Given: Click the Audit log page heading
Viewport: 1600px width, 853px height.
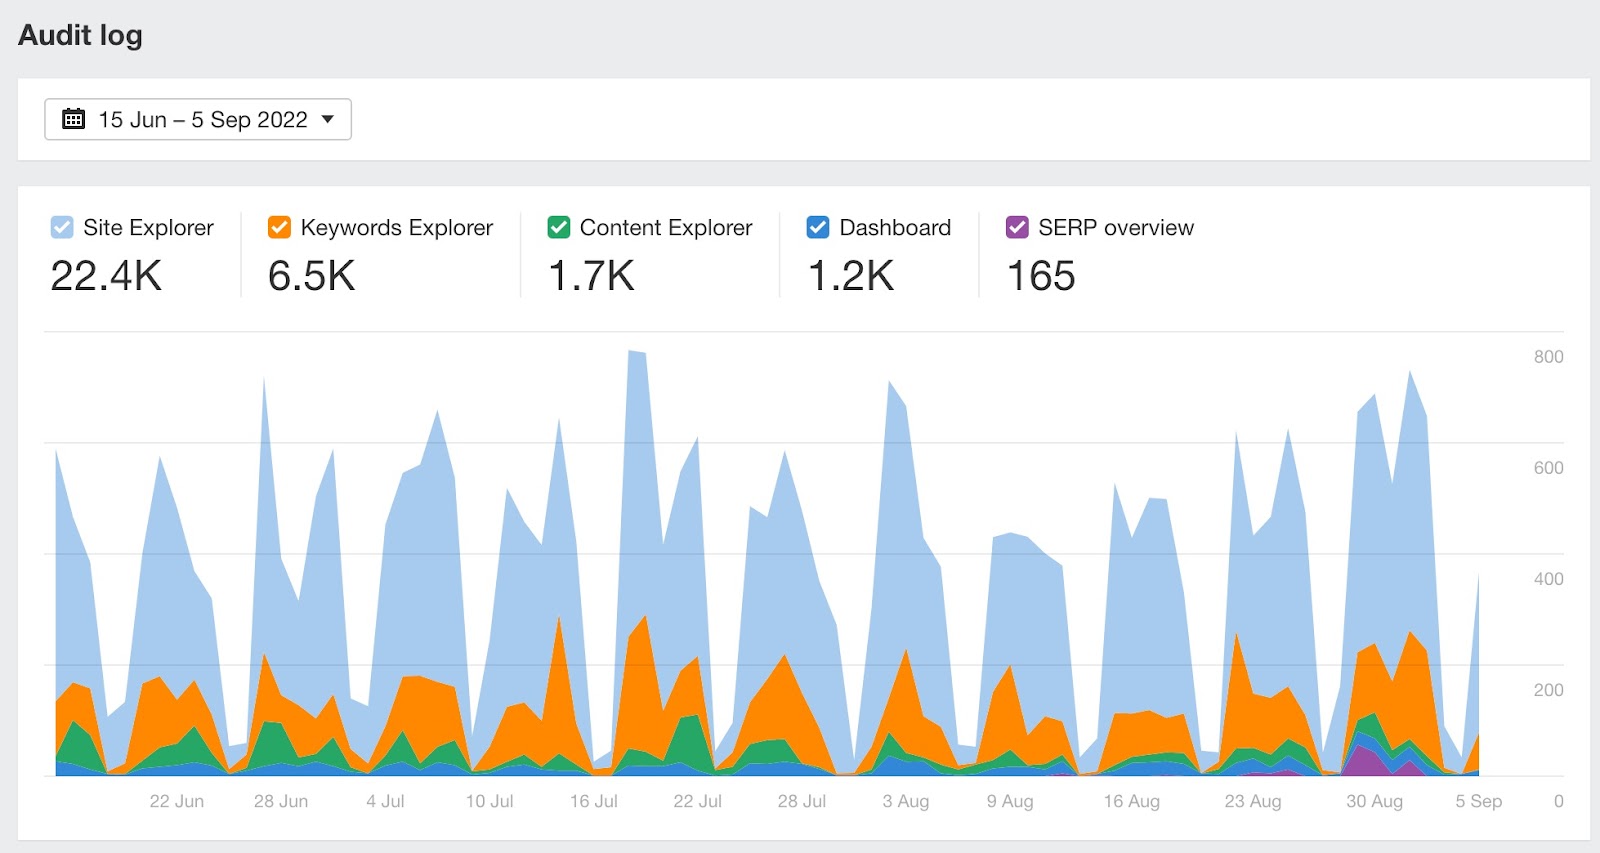Looking at the screenshot, I should [80, 35].
